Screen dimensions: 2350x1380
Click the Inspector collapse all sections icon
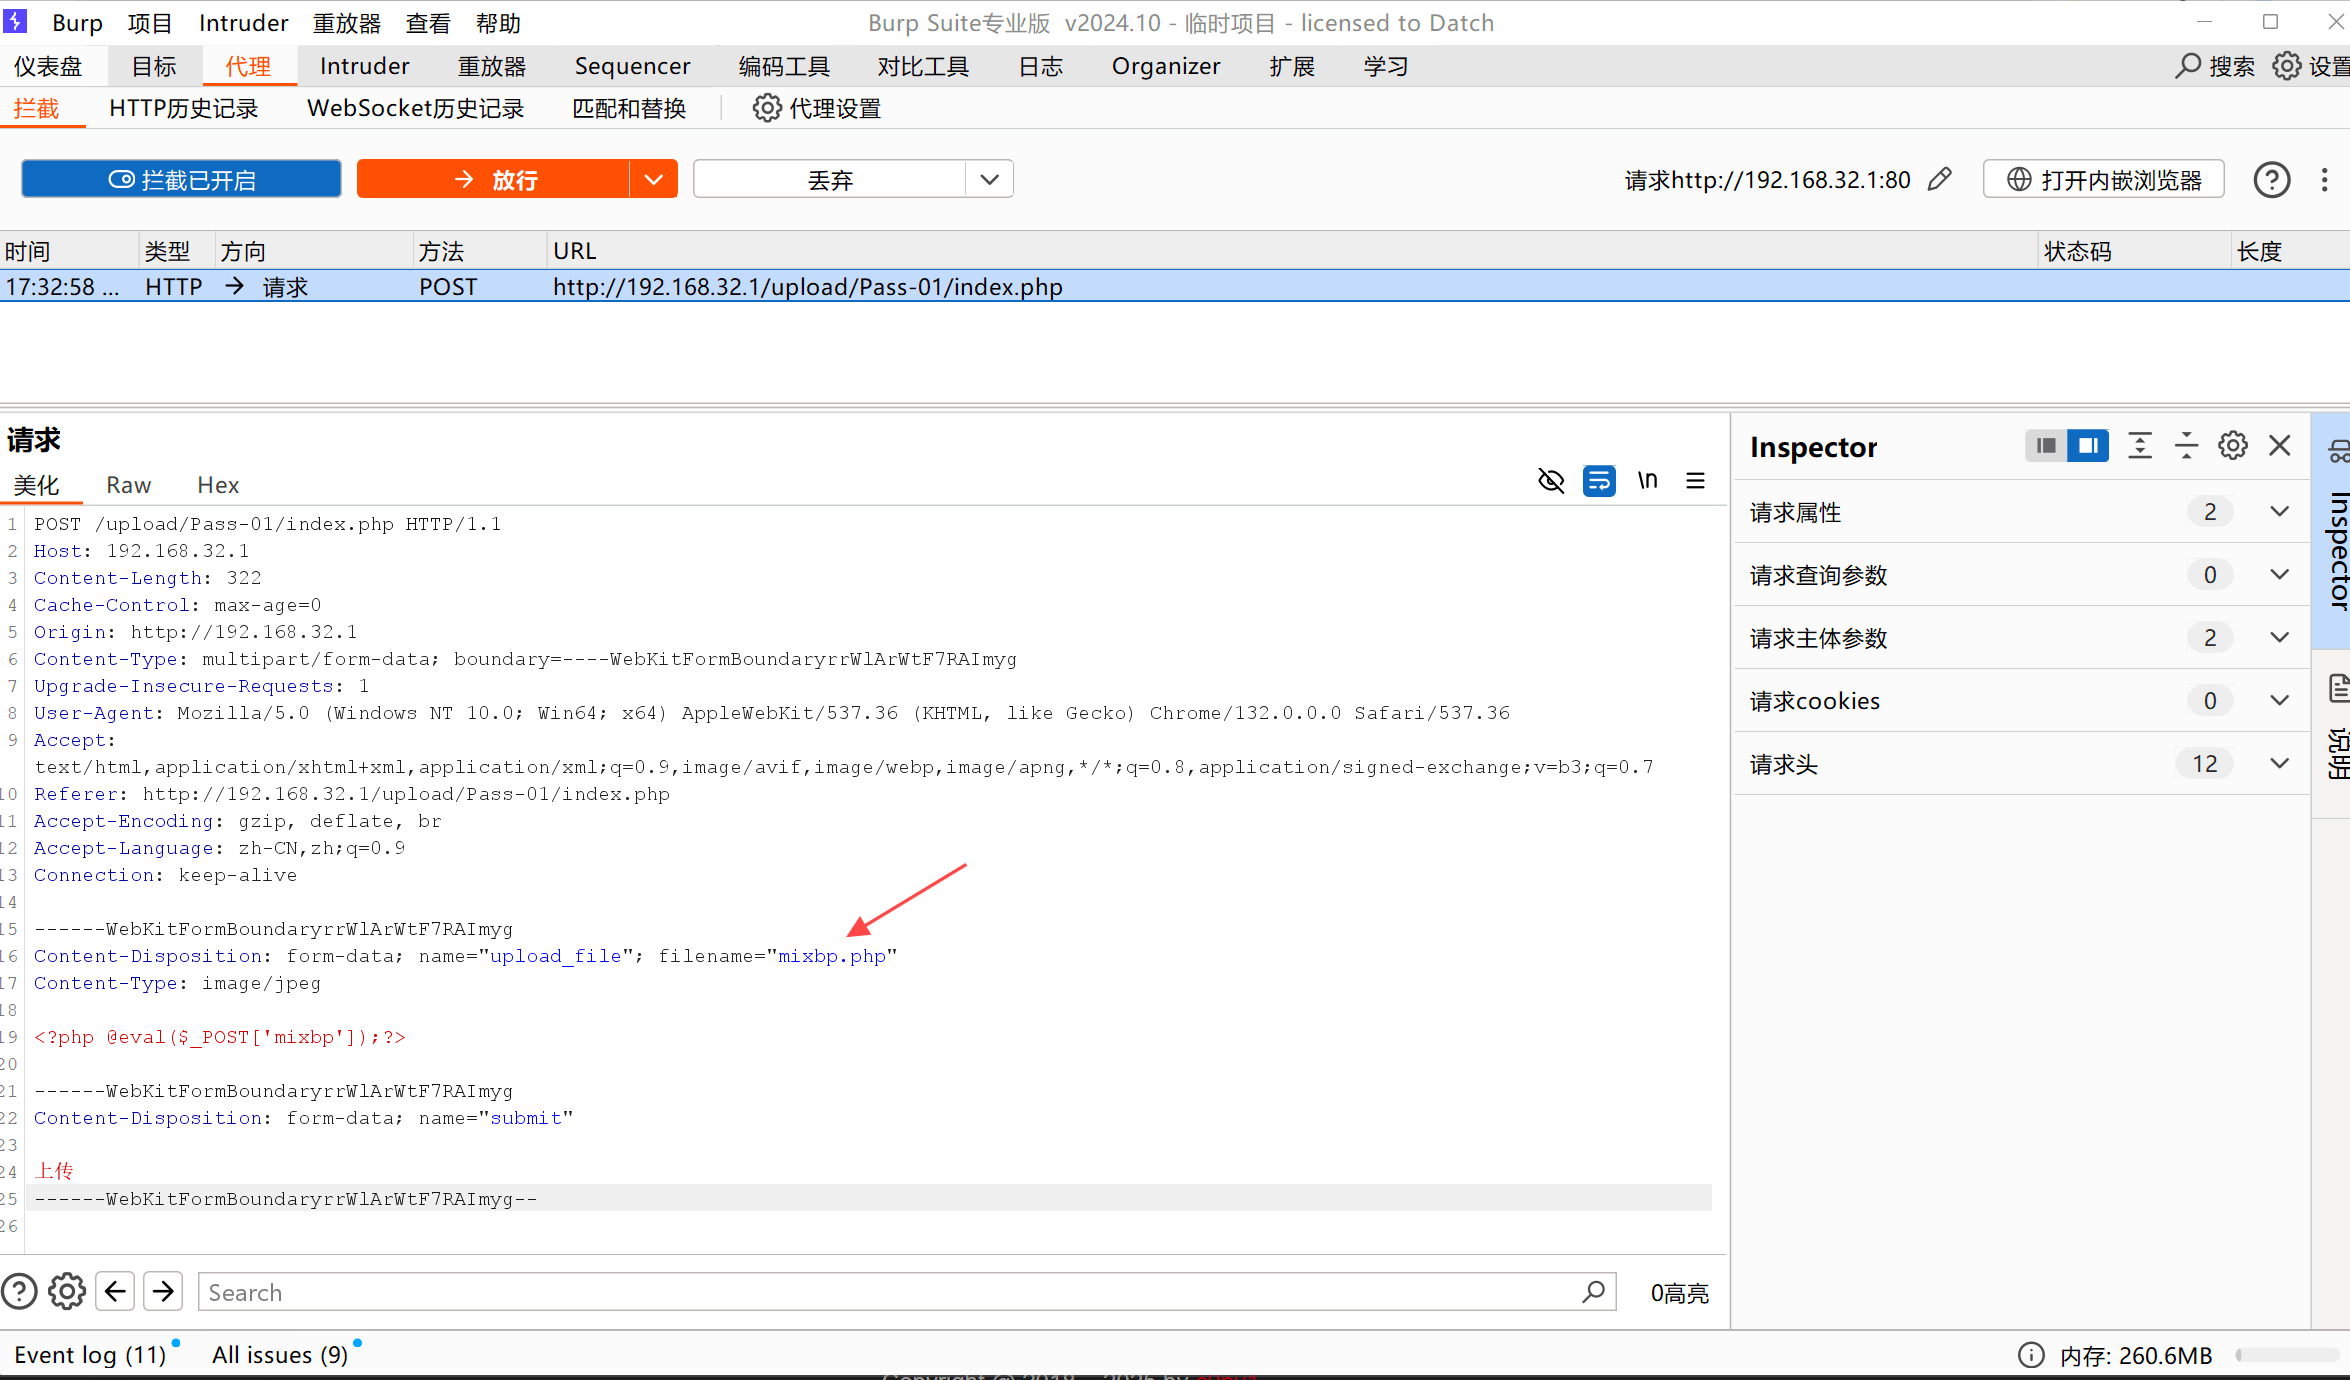pyautogui.click(x=2186, y=446)
